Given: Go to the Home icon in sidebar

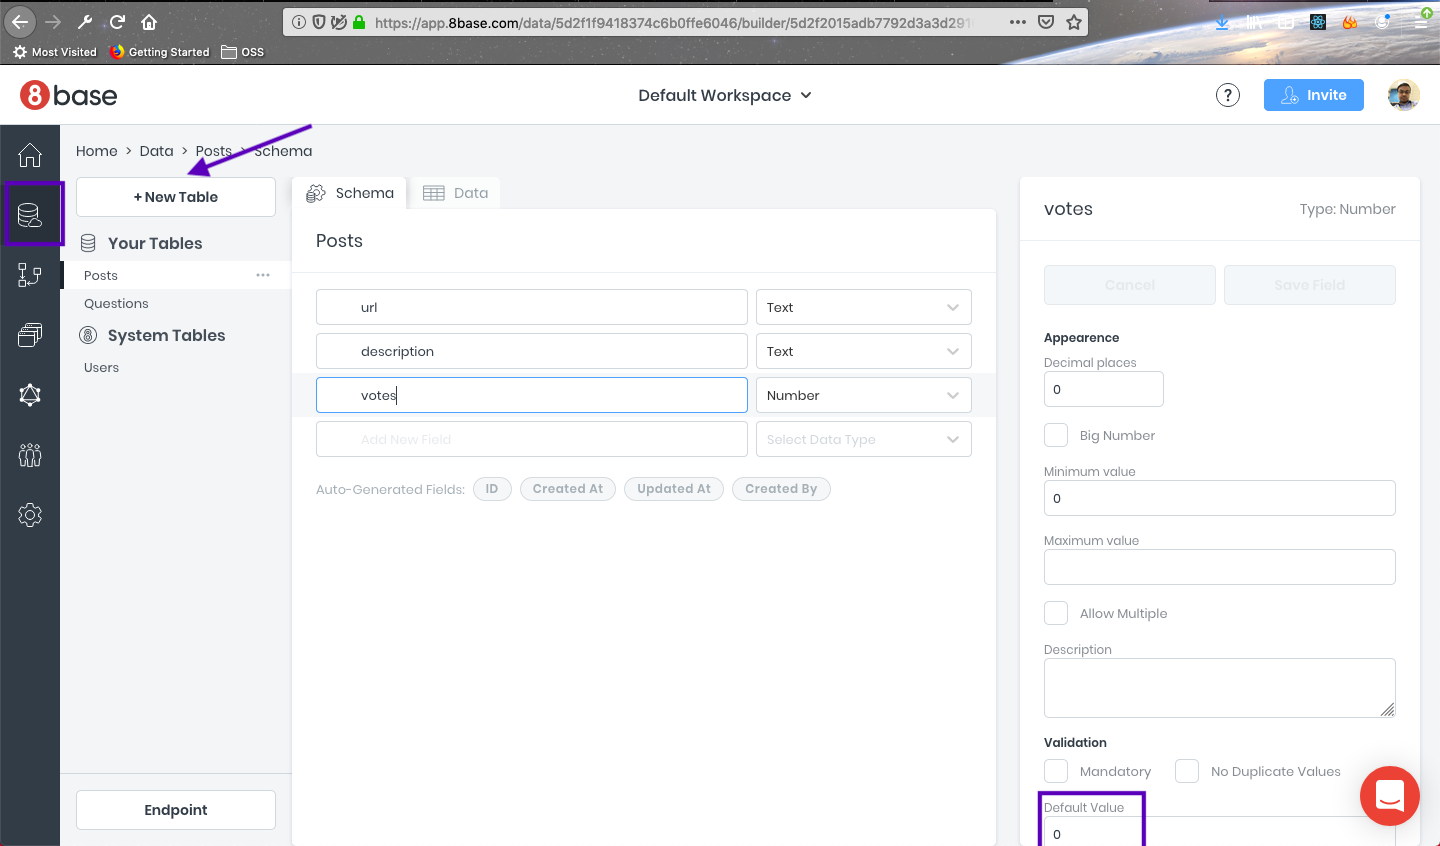Looking at the screenshot, I should 30,154.
